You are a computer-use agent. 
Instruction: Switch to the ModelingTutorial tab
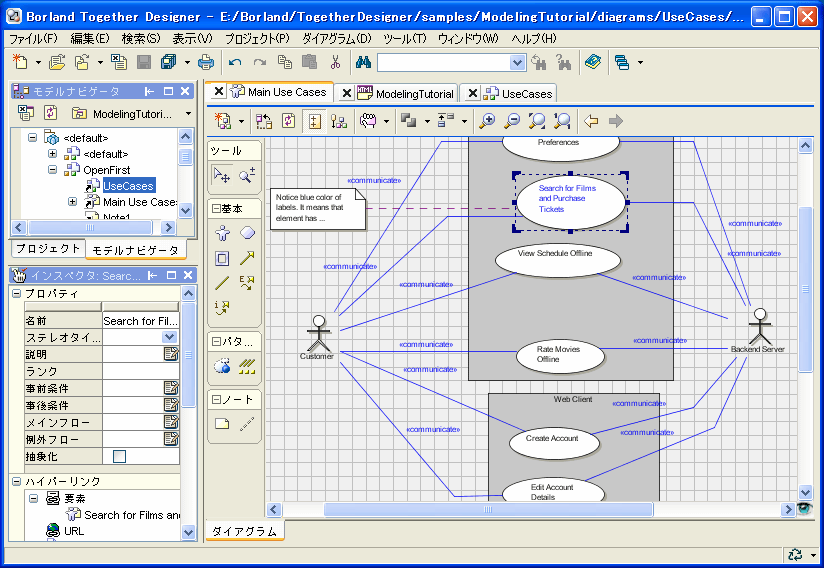point(415,94)
